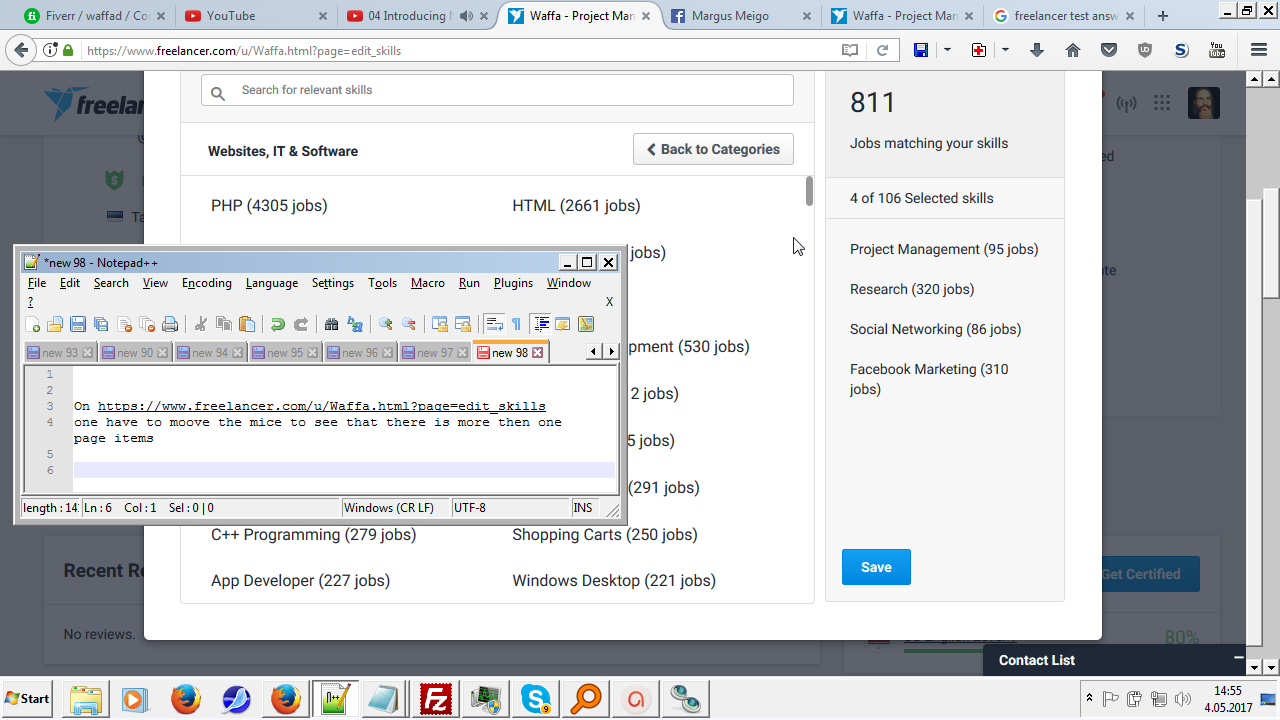1280x720 pixels.
Task: Open Replace dialog icon in Notepad++
Action: pyautogui.click(x=354, y=324)
